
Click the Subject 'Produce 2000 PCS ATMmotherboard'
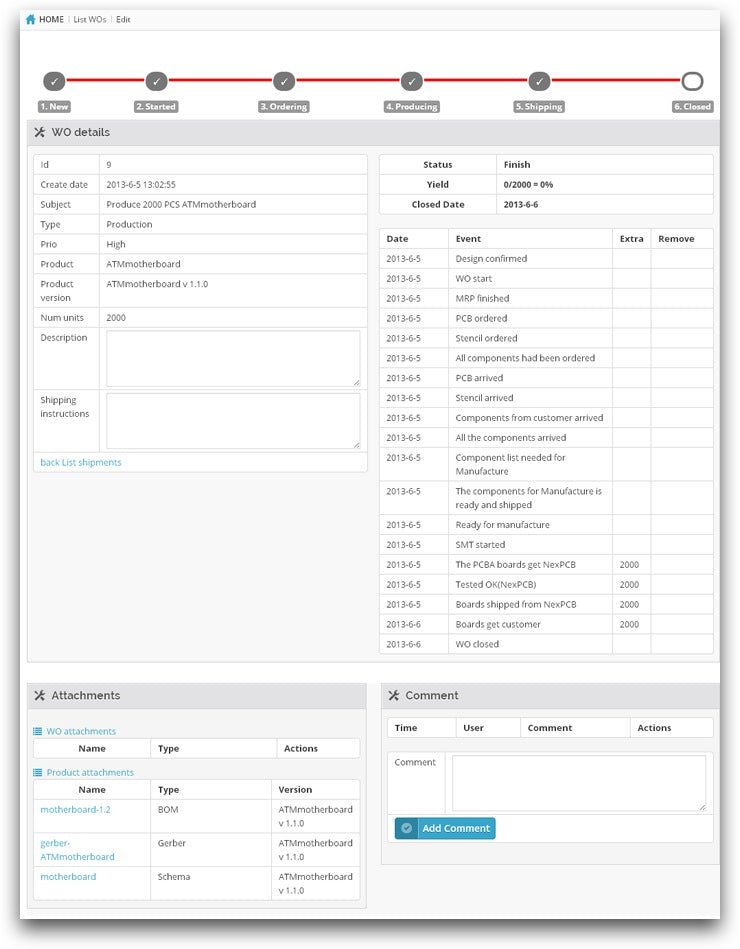pyautogui.click(x=182, y=205)
